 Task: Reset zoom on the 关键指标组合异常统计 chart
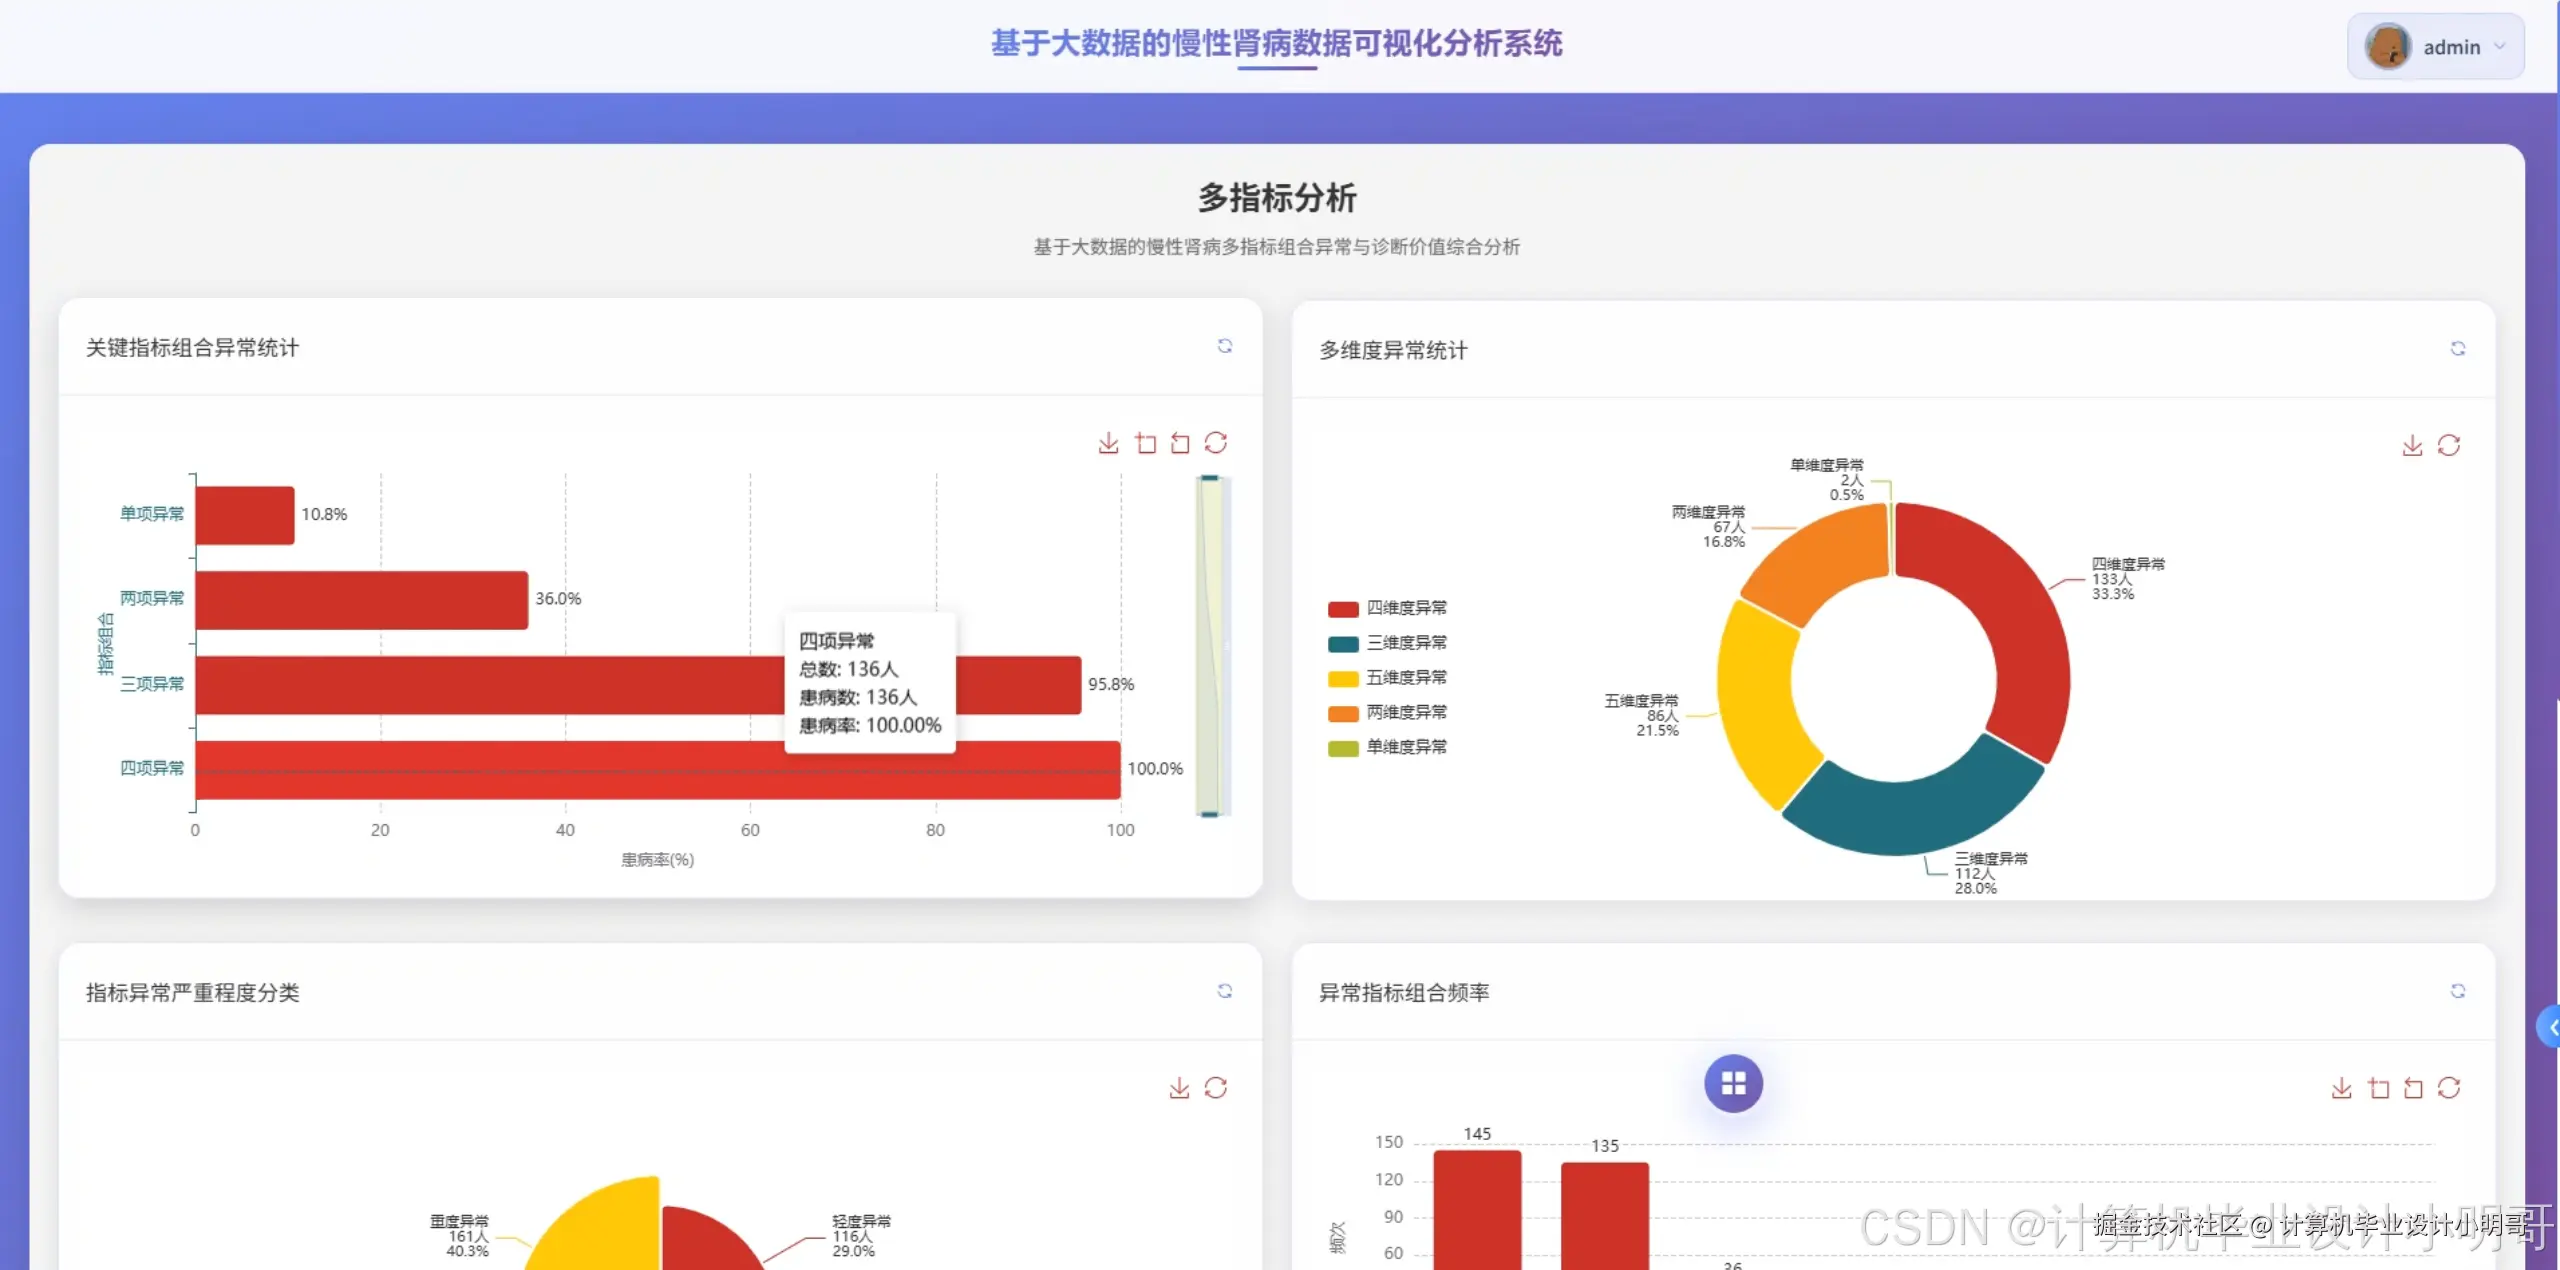click(x=1182, y=443)
